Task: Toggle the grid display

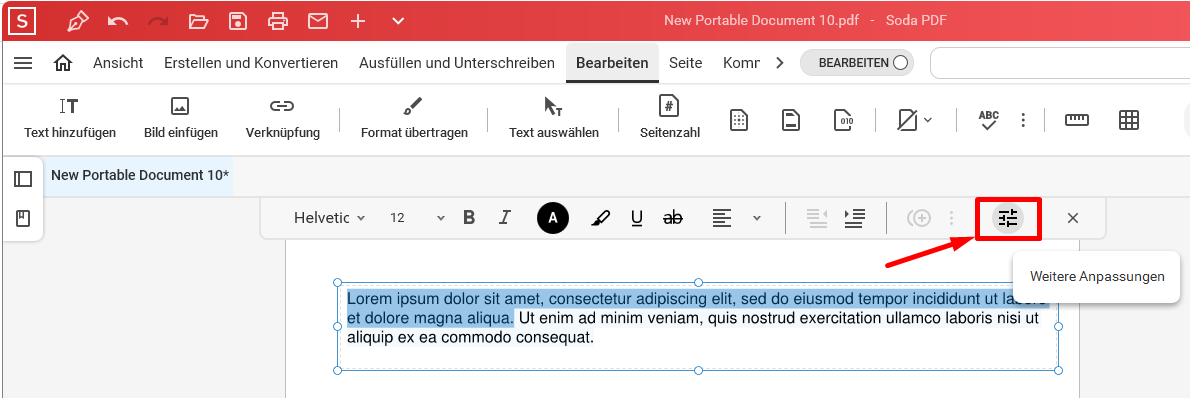Action: (1129, 120)
